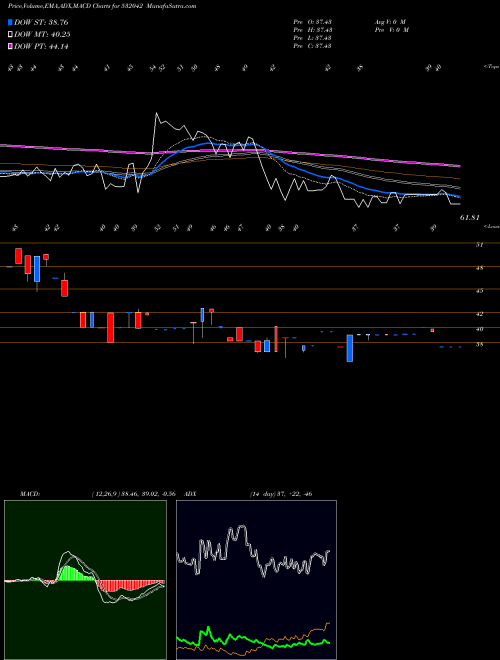The image size is (500, 660).
Task: Click the 45 price axis label
Action: pyautogui.click(x=479, y=290)
